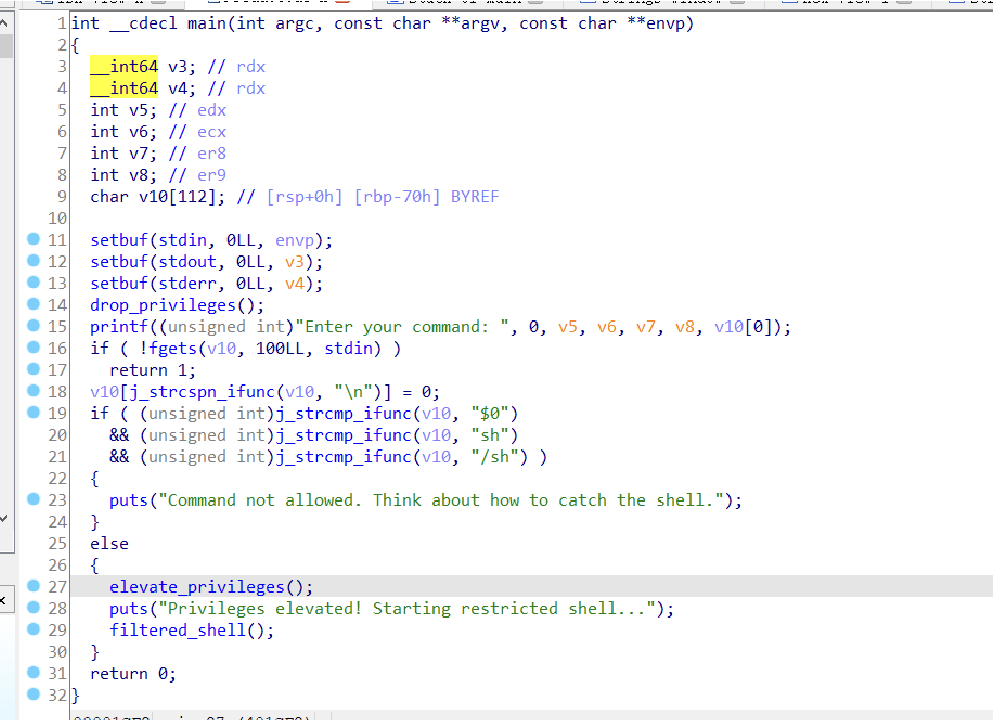
Task: Click the blue marker on fgets line 16
Action: (x=33, y=348)
